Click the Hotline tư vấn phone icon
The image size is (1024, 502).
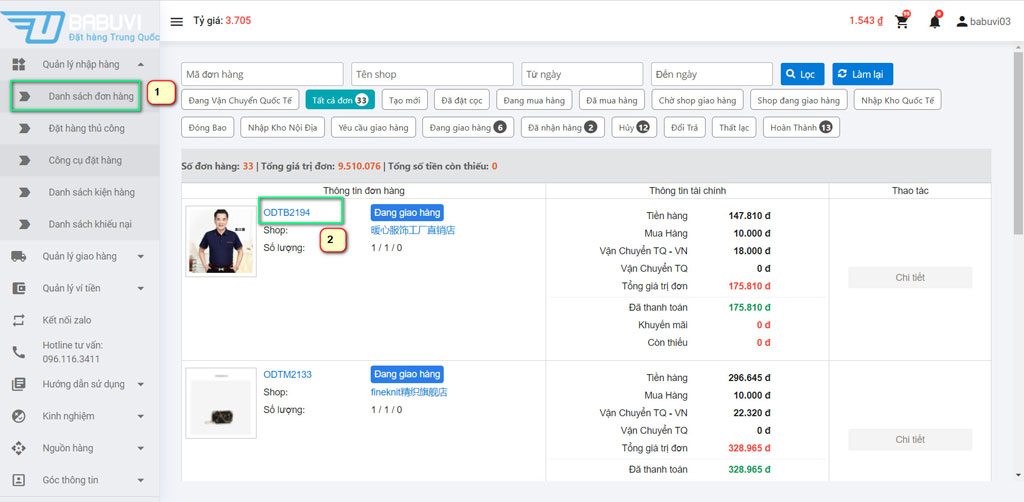pos(18,352)
